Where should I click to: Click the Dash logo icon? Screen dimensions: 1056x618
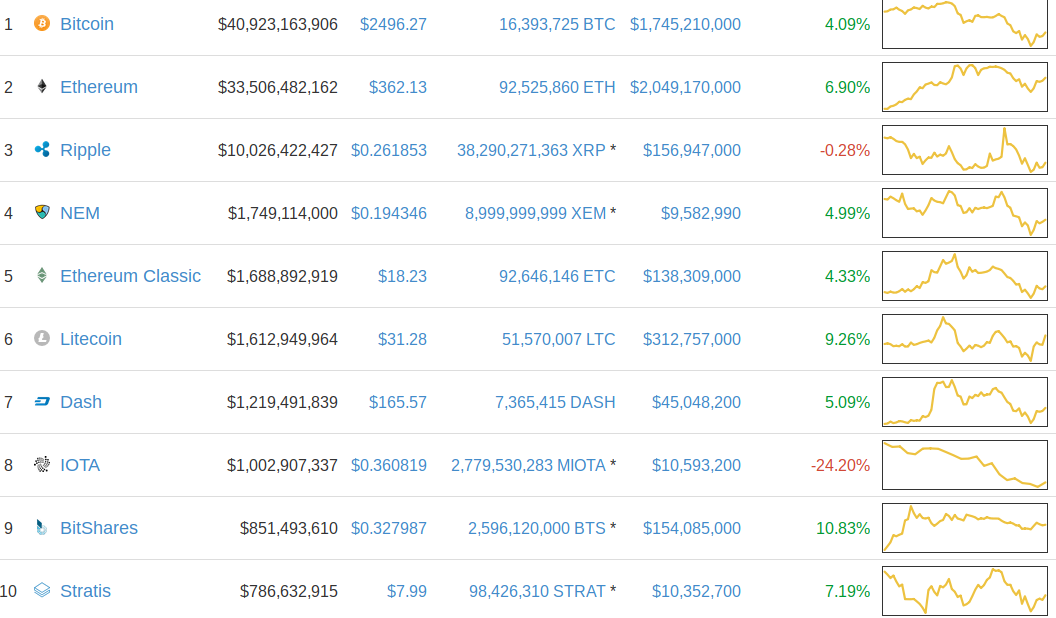click(x=41, y=402)
